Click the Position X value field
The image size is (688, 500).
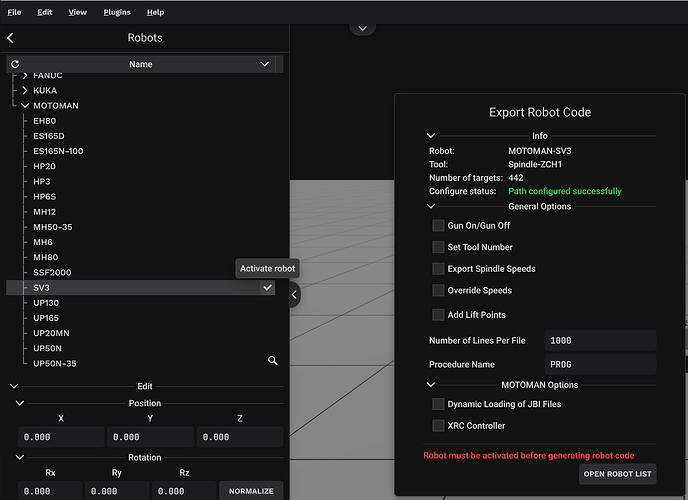pyautogui.click(x=61, y=437)
